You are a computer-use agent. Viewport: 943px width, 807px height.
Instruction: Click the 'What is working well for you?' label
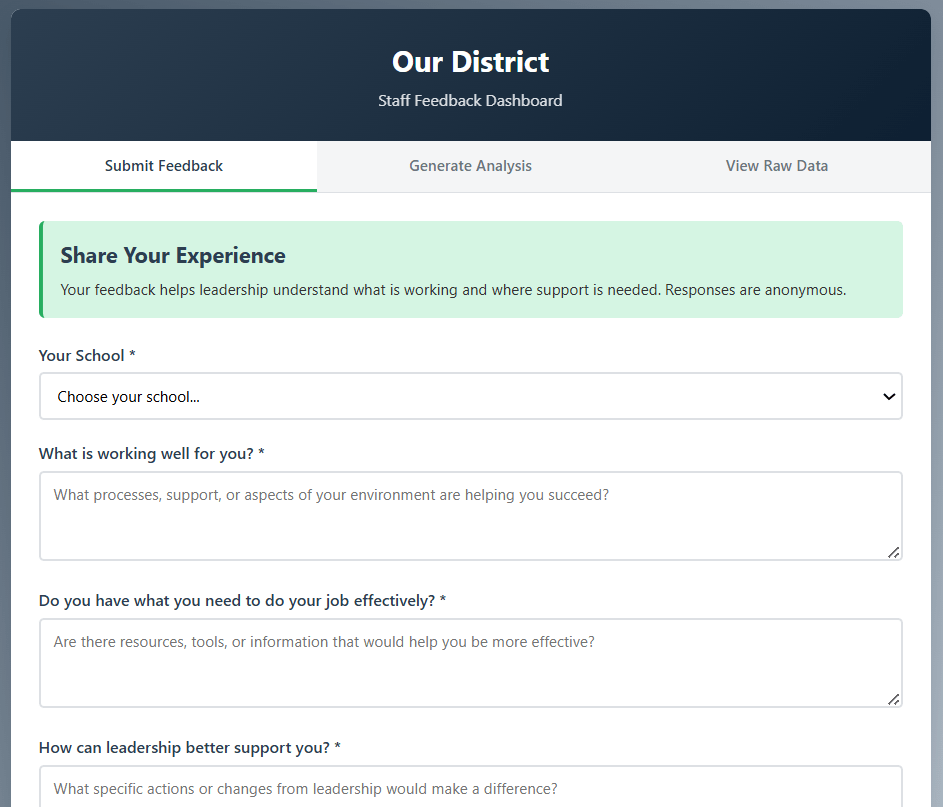(x=152, y=454)
